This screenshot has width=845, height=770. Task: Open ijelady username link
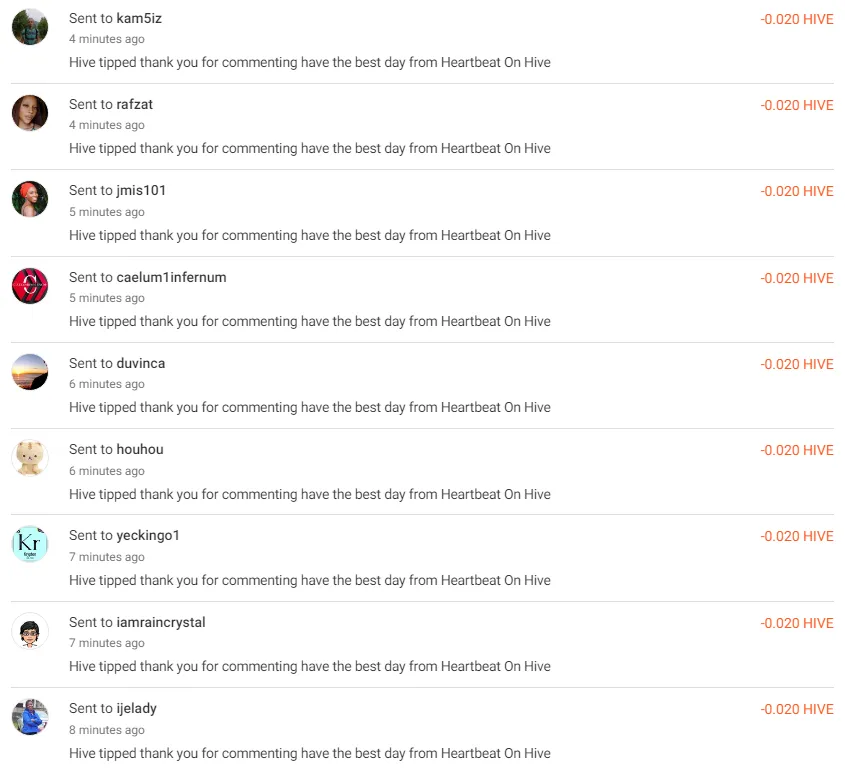click(x=137, y=709)
